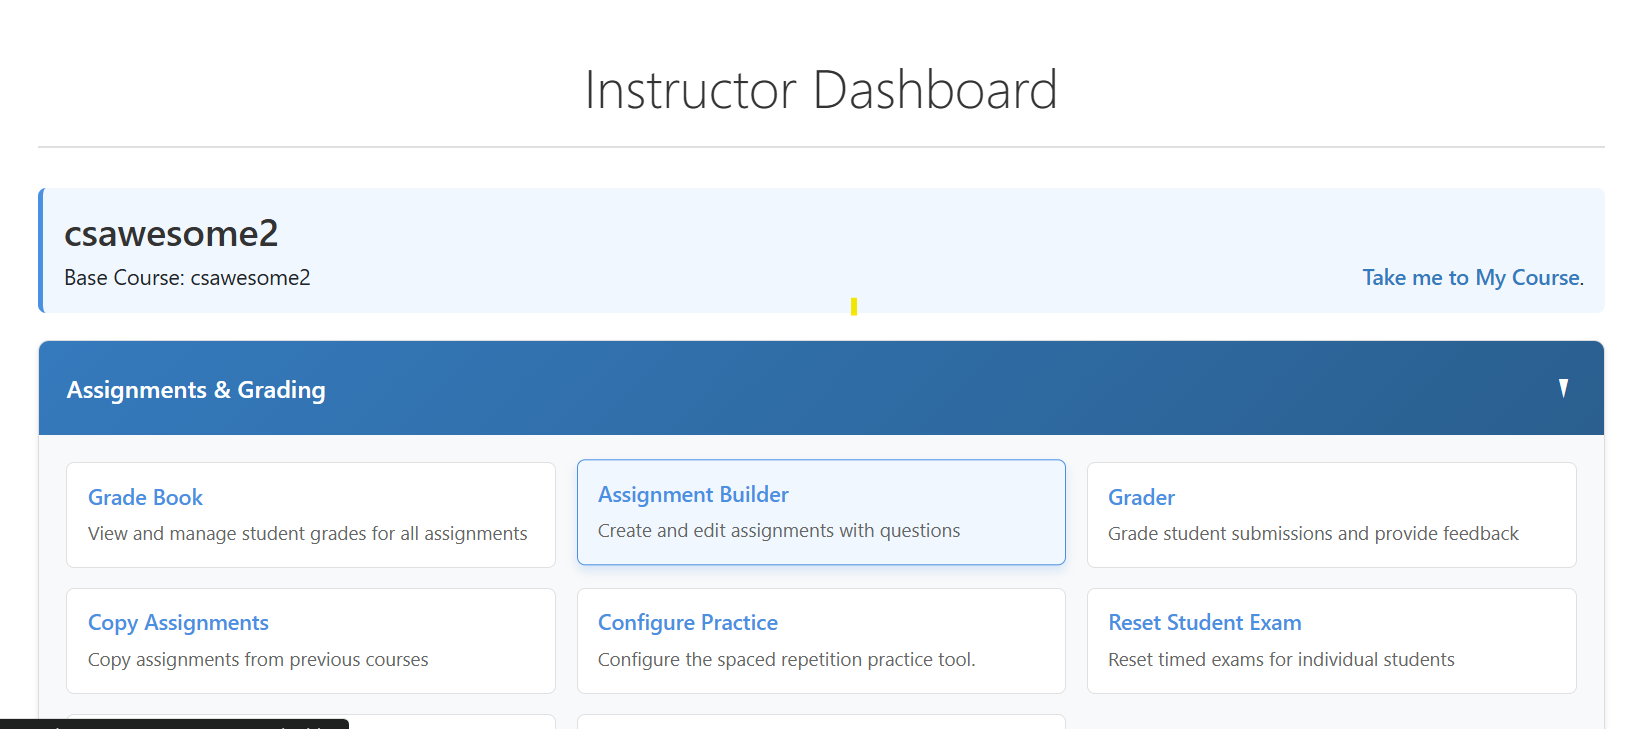Open the Reset Student Exam link
The image size is (1645, 729).
pyautogui.click(x=1204, y=622)
